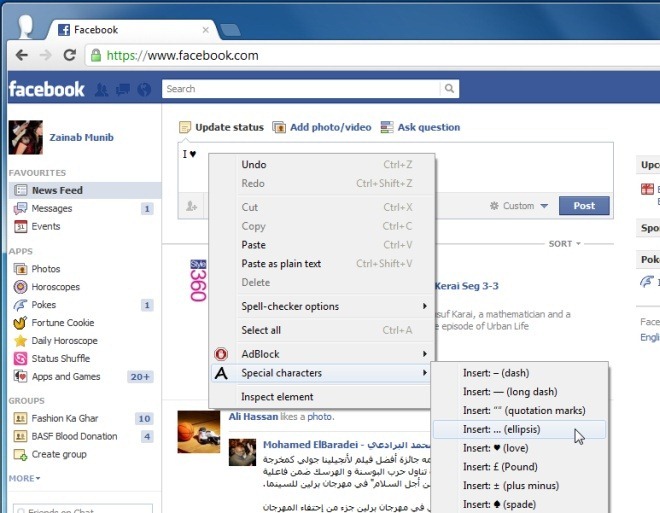Close the Facebook browser tab

coord(205,30)
